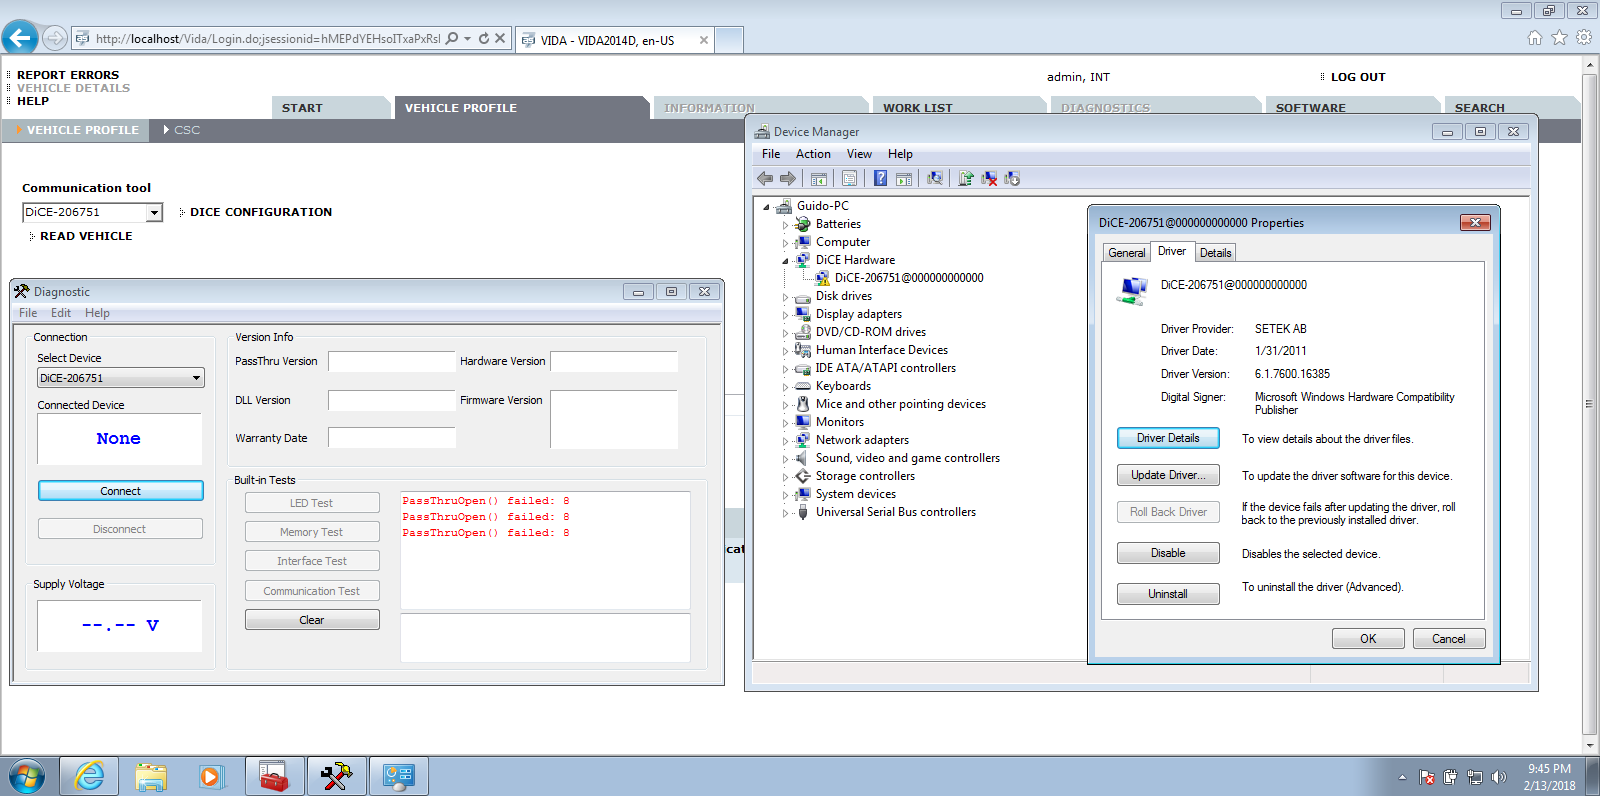1600x796 pixels.
Task: Click Connect button in Diagnostic window
Action: pyautogui.click(x=121, y=491)
